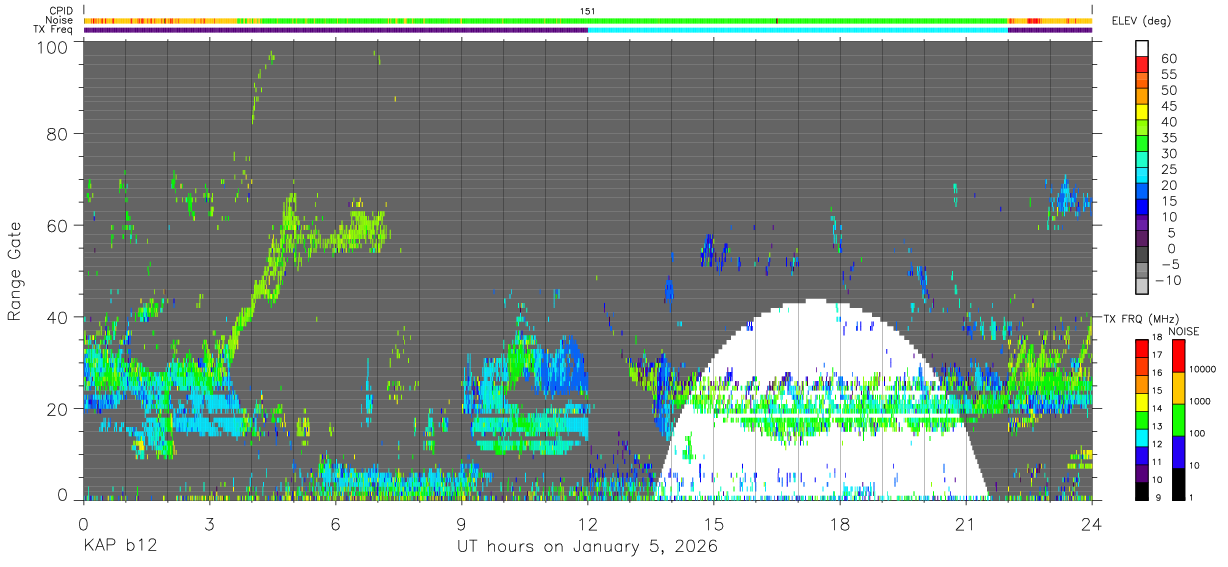Click the elevation label 30
Screen dimensions: 1228x567
coord(1169,153)
